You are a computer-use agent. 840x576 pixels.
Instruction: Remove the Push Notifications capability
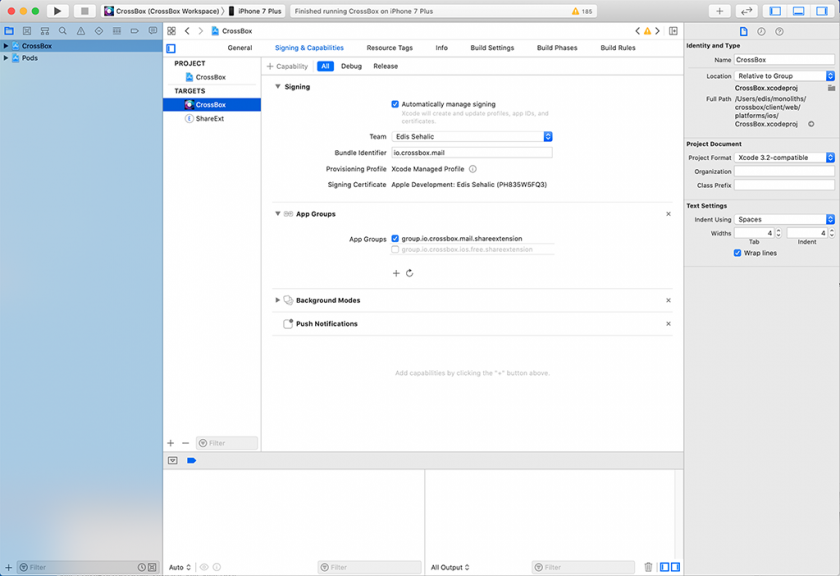(x=668, y=324)
